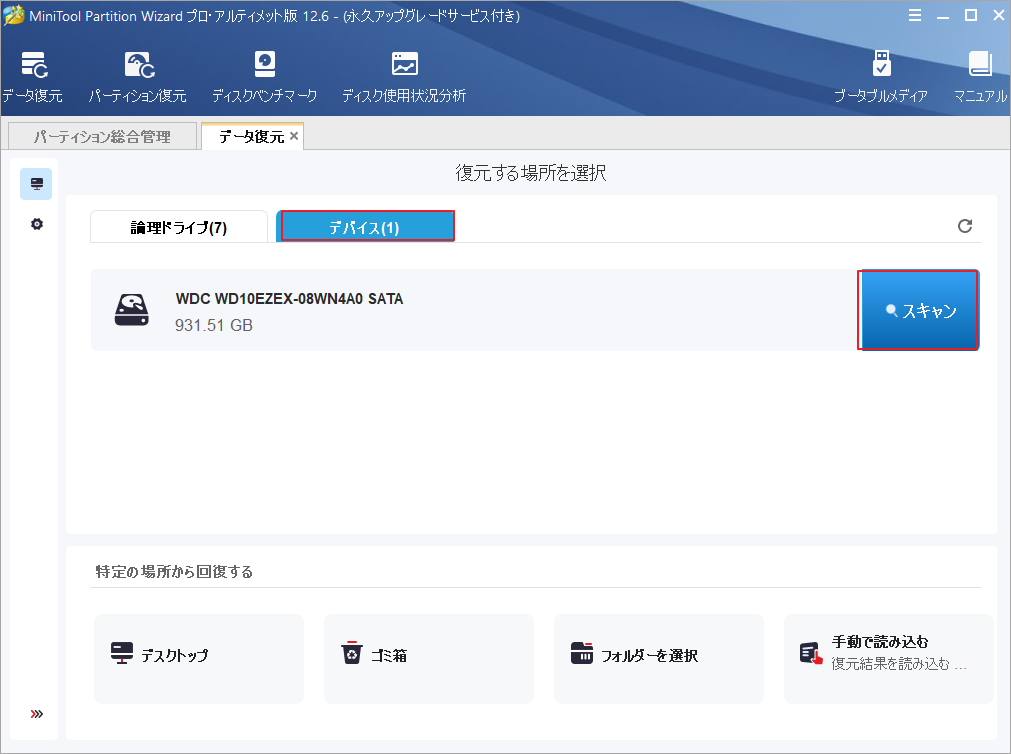1011x754 pixels.
Task: Open the マニュアル help icon
Action: (x=980, y=77)
